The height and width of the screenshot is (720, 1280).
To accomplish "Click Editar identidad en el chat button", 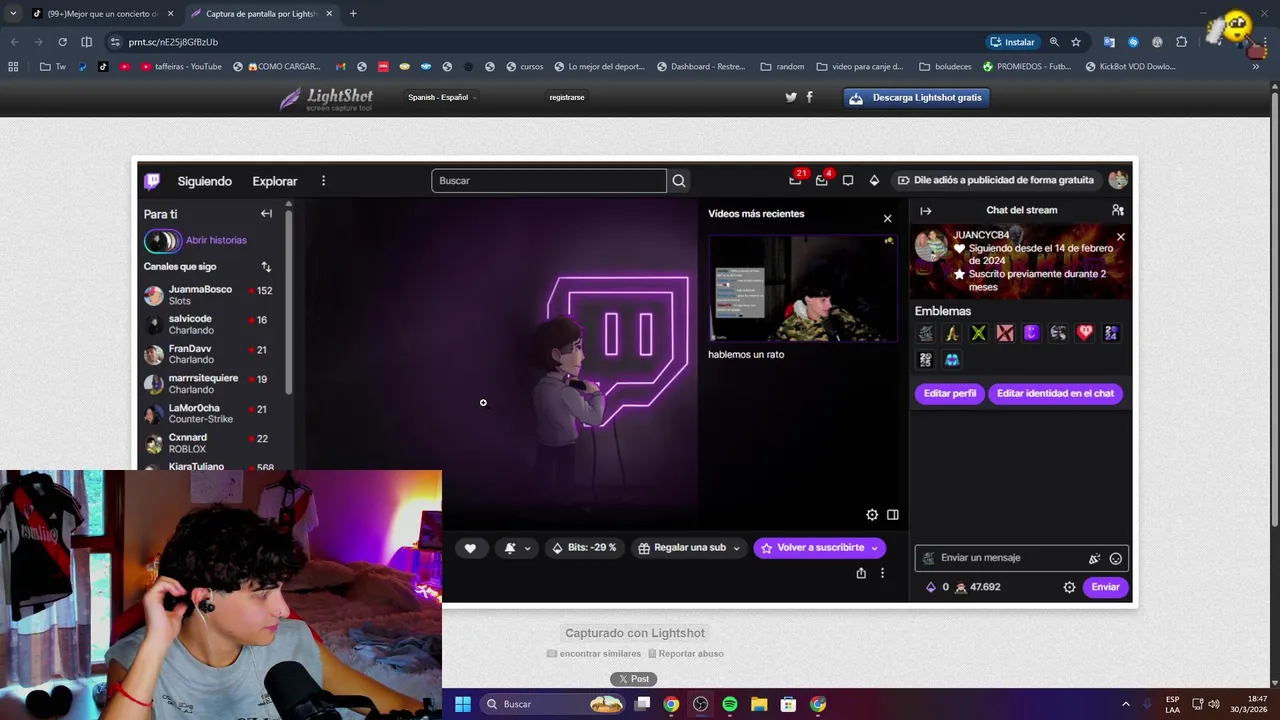I will click(x=1055, y=394).
